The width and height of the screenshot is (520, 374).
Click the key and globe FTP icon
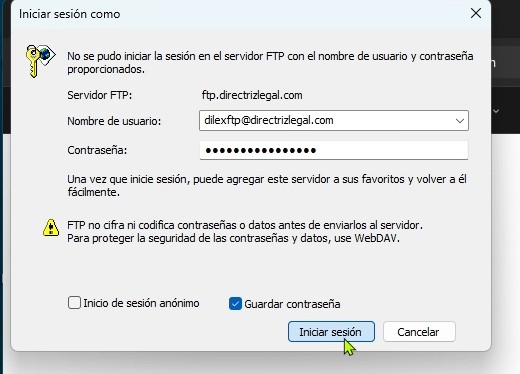pyautogui.click(x=40, y=61)
